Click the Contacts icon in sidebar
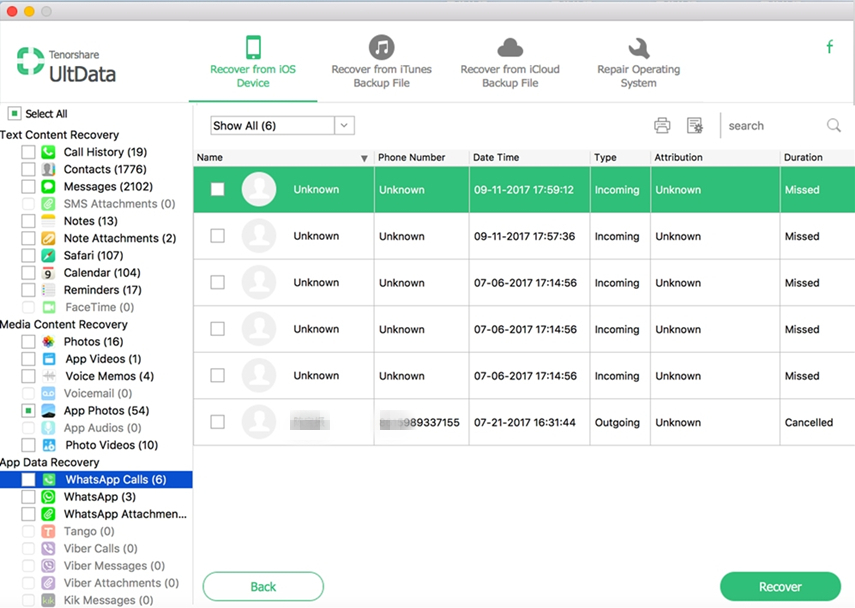Image resolution: width=855 pixels, height=608 pixels. 49,170
